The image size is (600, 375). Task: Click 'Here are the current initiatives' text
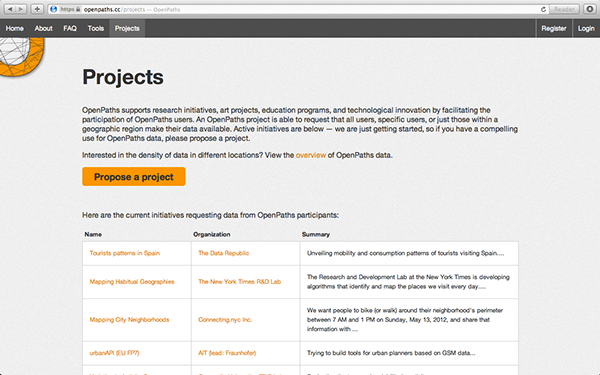[210, 215]
